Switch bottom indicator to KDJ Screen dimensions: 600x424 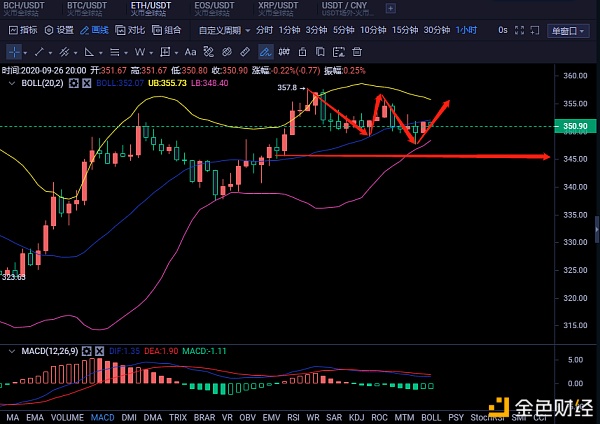[356, 417]
